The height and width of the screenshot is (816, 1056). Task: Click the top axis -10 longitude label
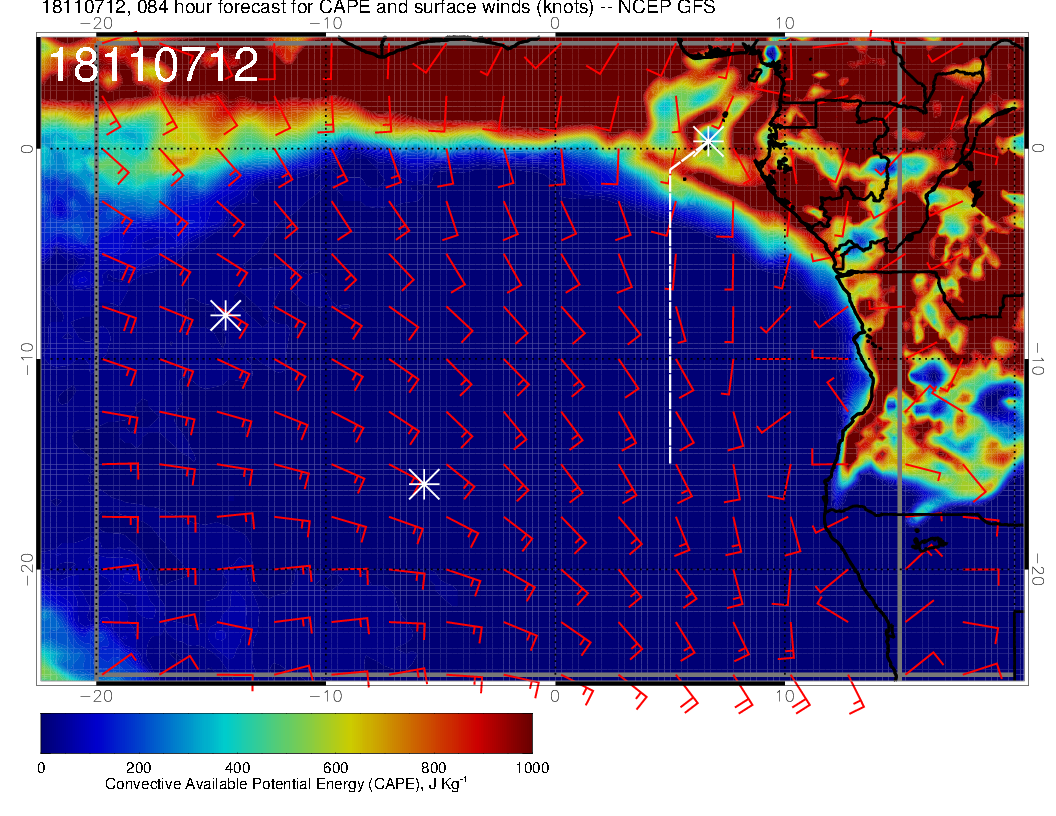[325, 23]
